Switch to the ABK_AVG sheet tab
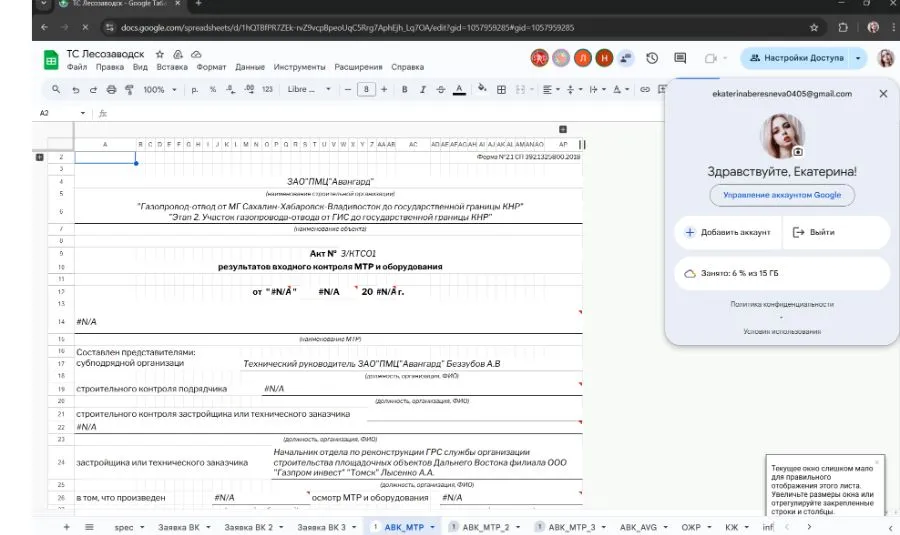 pyautogui.click(x=638, y=526)
